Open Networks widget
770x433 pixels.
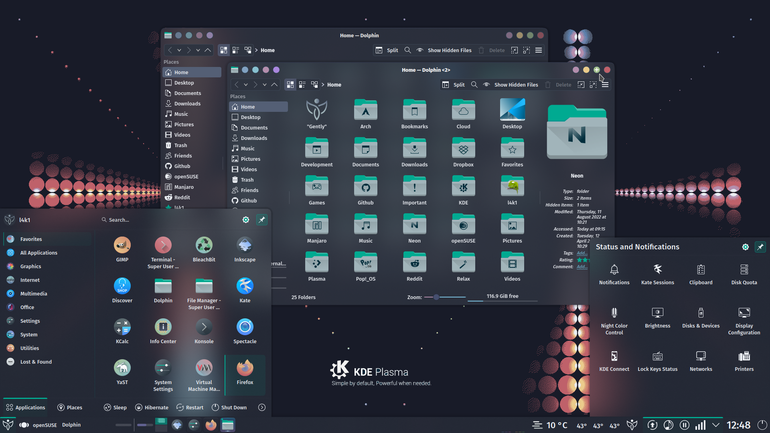click(x=700, y=361)
